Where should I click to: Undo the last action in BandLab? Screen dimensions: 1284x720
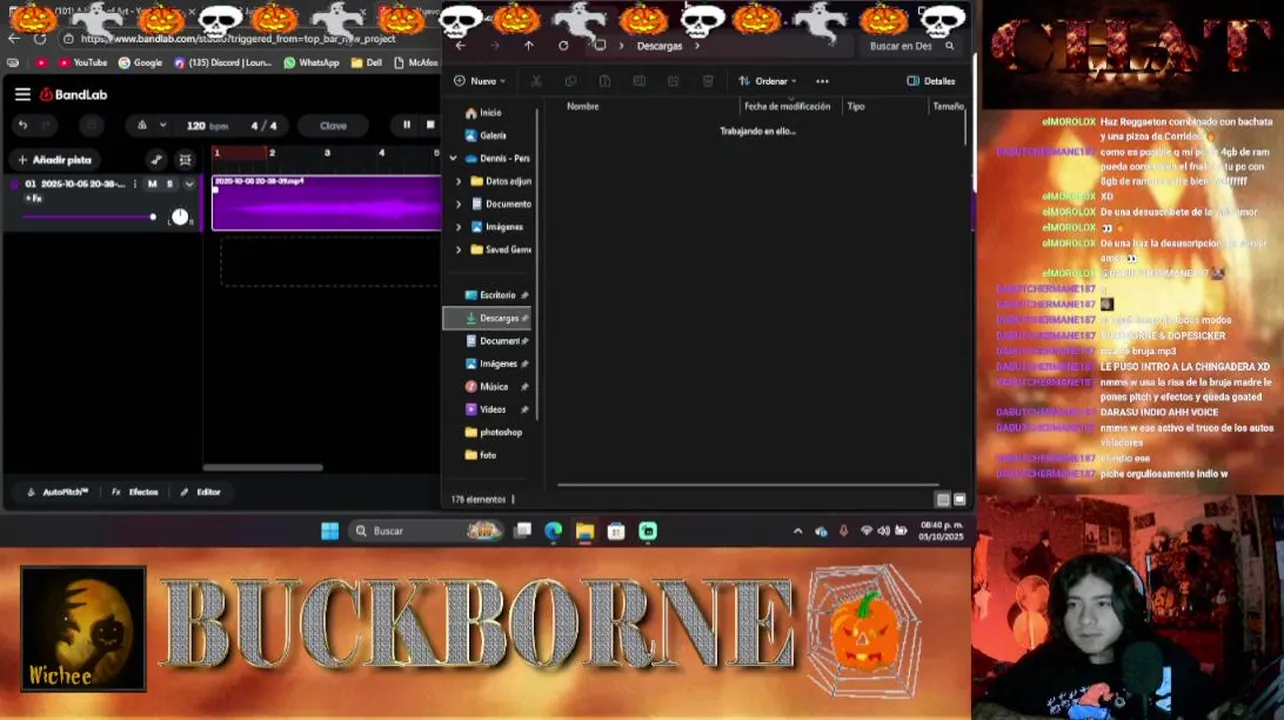pos(22,125)
